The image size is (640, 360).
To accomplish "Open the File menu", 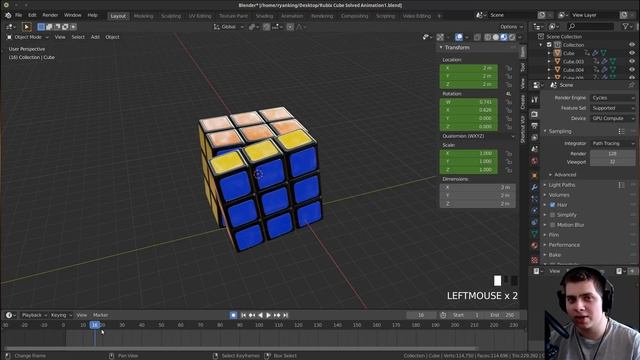I will pos(18,15).
